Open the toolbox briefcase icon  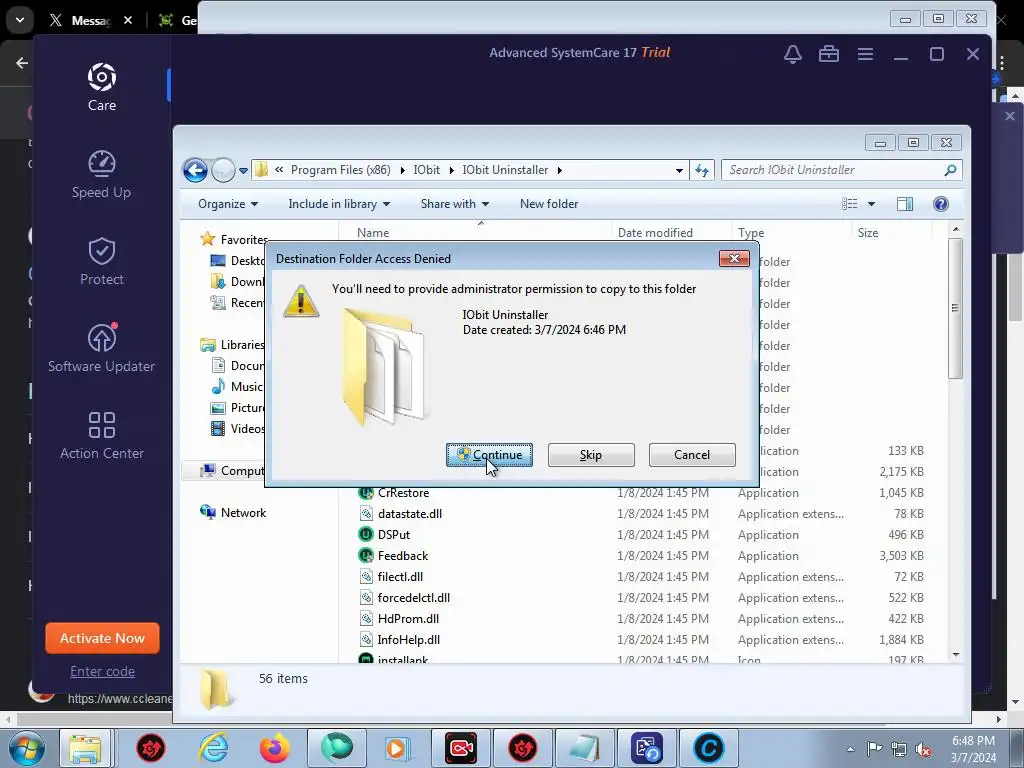point(829,54)
